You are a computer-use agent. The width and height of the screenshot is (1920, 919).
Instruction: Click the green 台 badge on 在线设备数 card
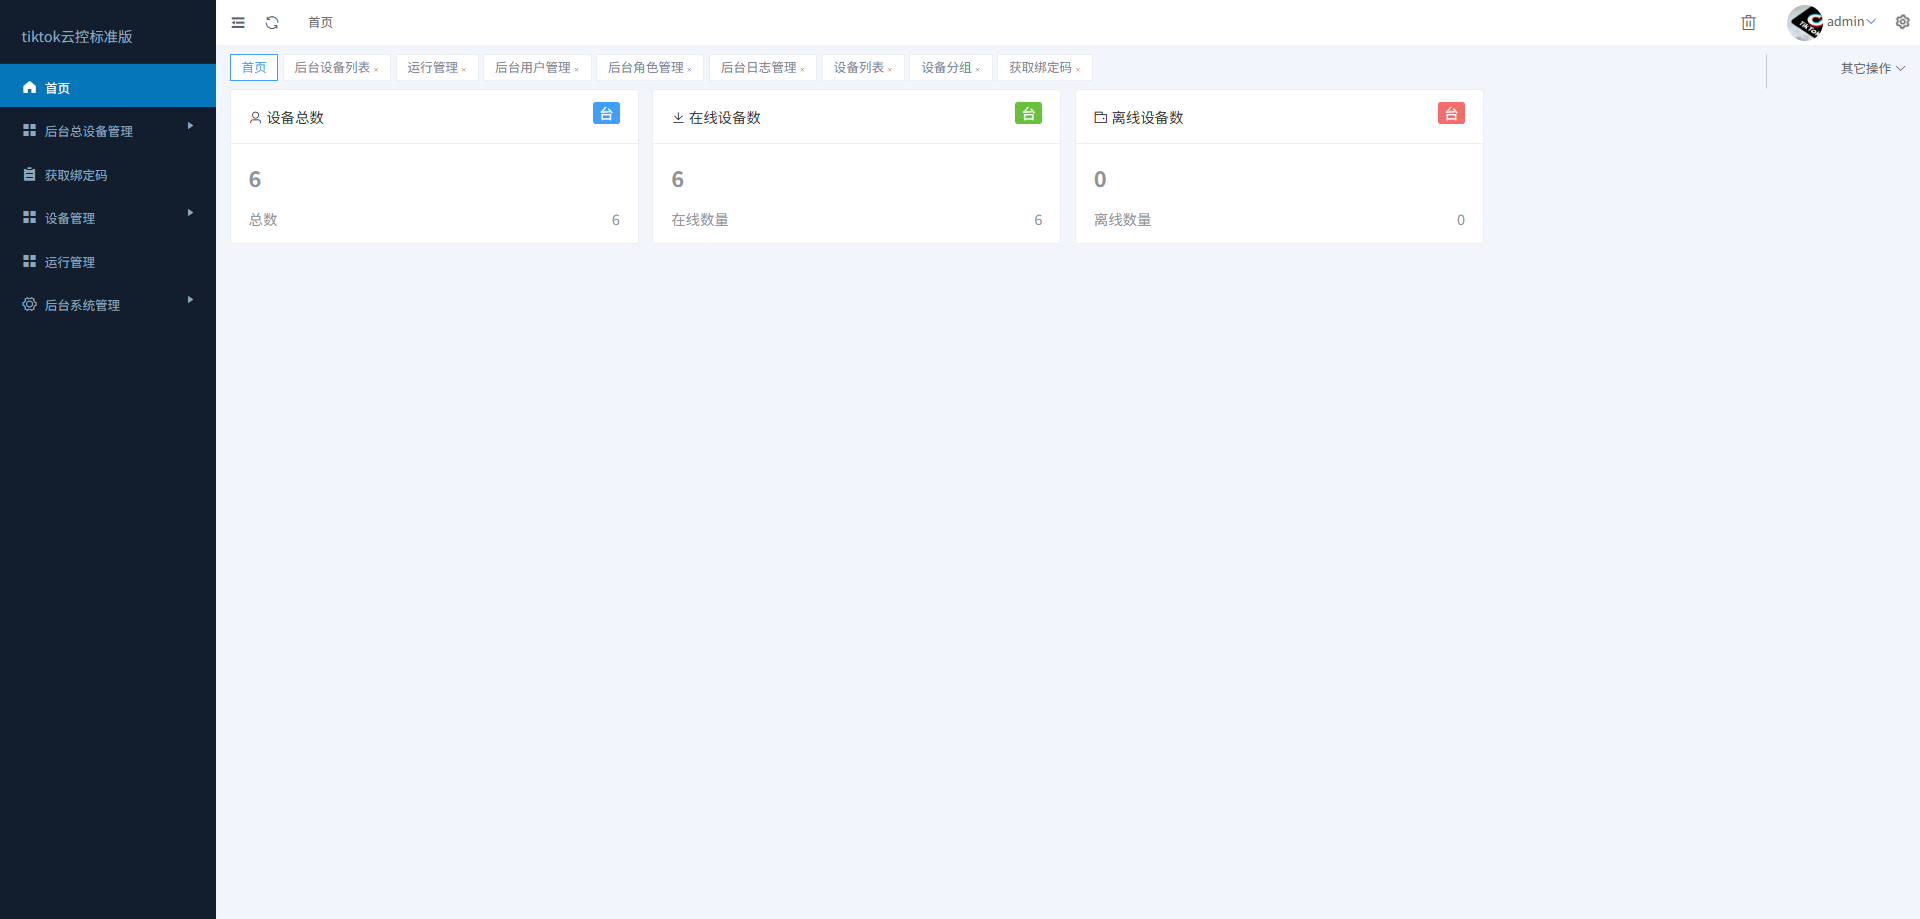[1029, 113]
